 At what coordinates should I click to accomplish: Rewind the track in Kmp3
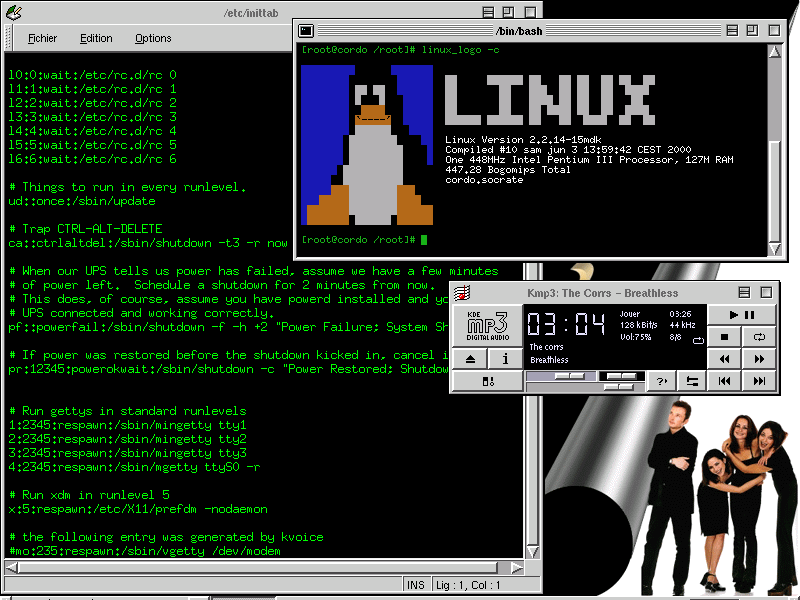(724, 359)
